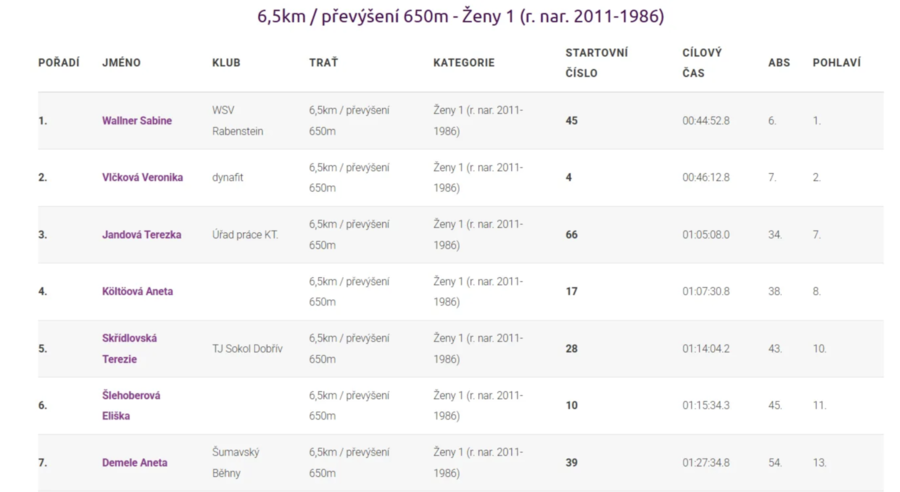900x492 pixels.
Task: Click the ABS column header
Action: (778, 63)
